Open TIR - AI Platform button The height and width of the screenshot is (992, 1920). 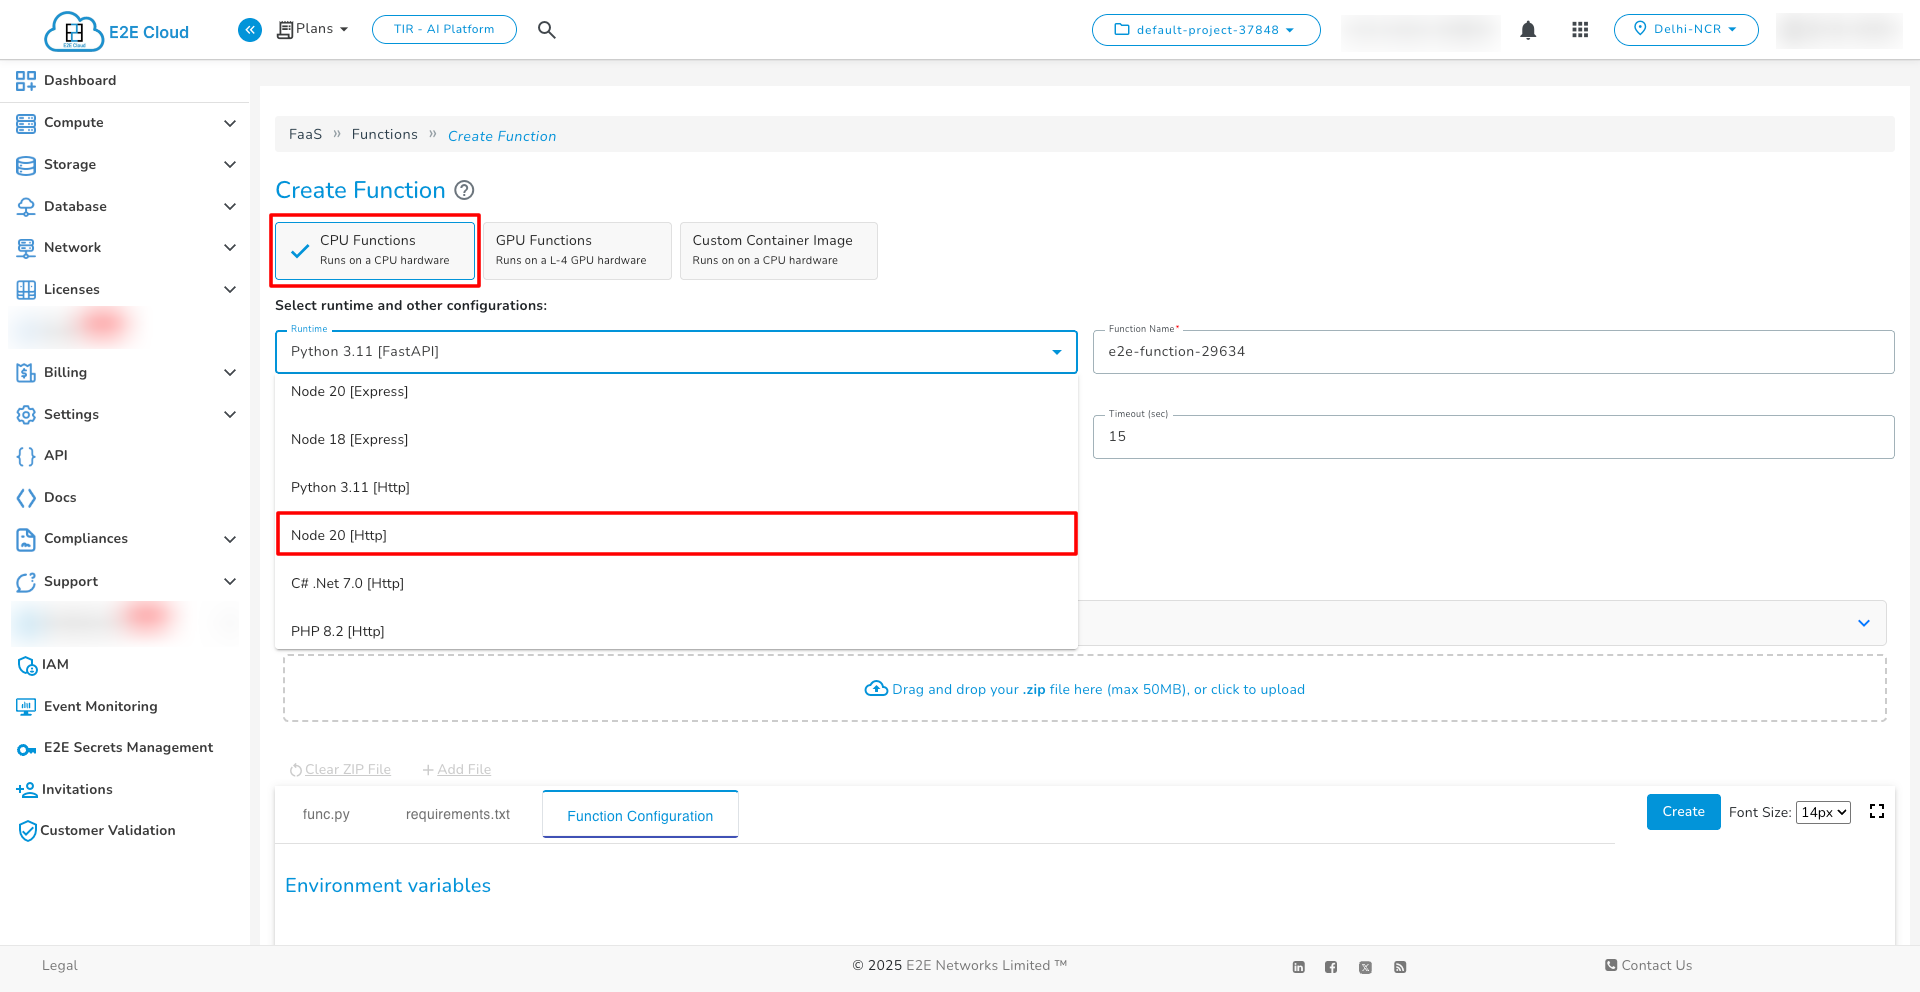click(444, 30)
